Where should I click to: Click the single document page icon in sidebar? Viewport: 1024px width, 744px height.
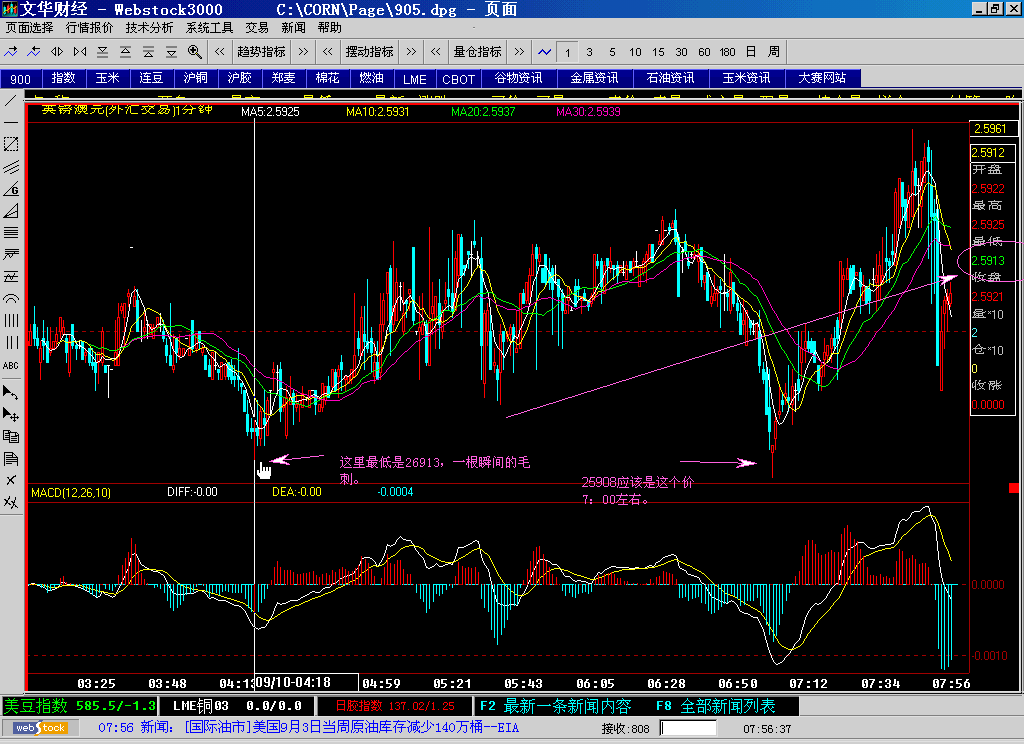(10, 459)
